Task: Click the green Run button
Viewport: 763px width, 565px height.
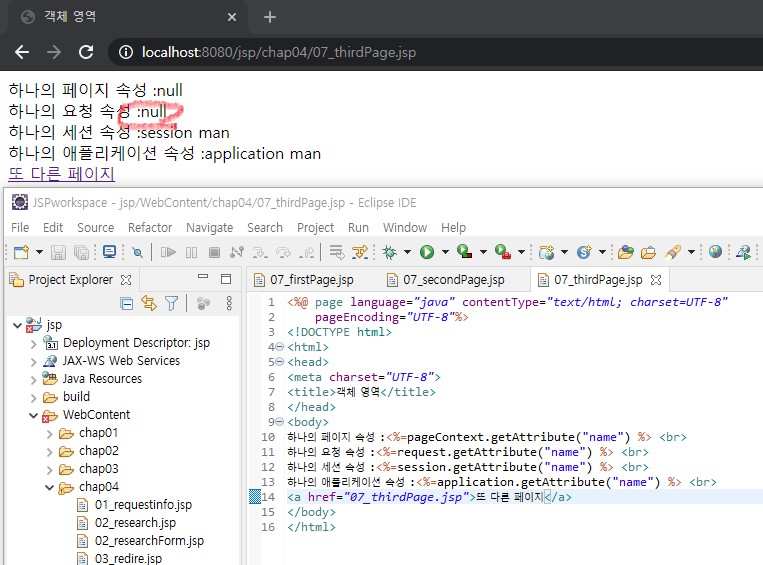Action: point(427,252)
